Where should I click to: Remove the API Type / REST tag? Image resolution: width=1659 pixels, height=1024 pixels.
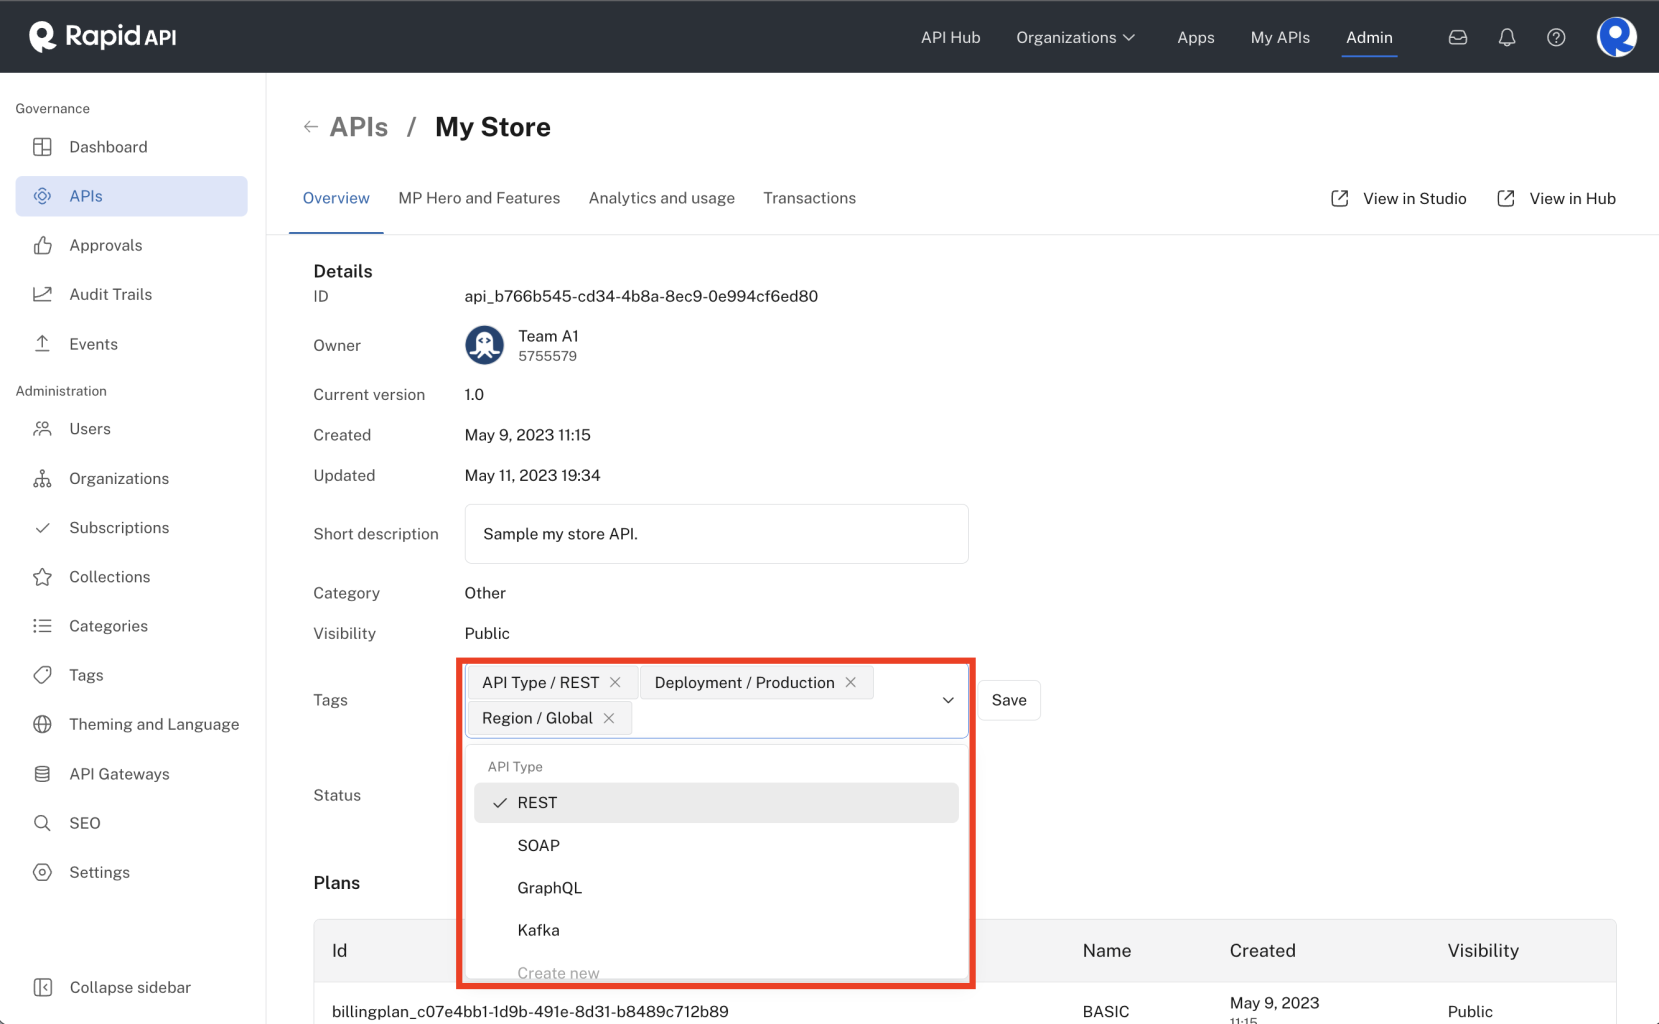[x=615, y=682]
